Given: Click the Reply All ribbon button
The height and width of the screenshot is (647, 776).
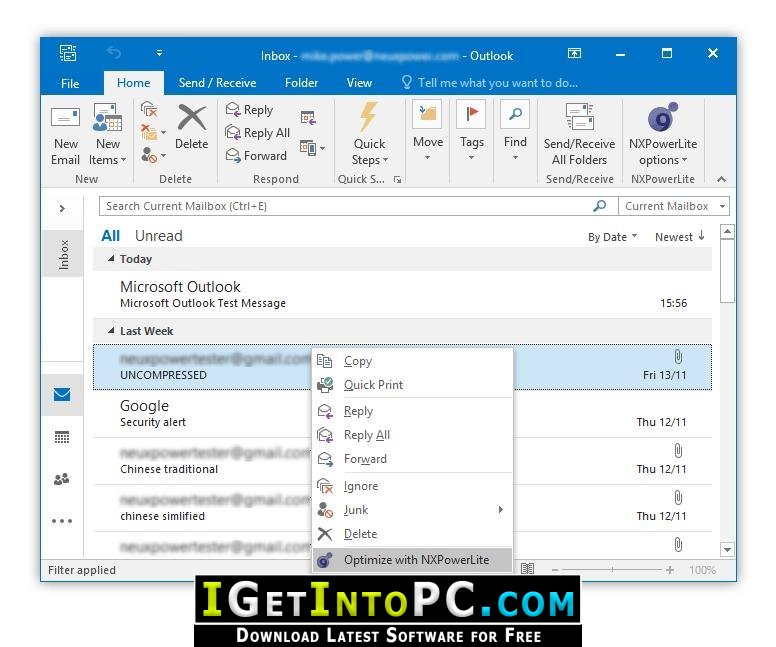Looking at the screenshot, I should pyautogui.click(x=257, y=133).
